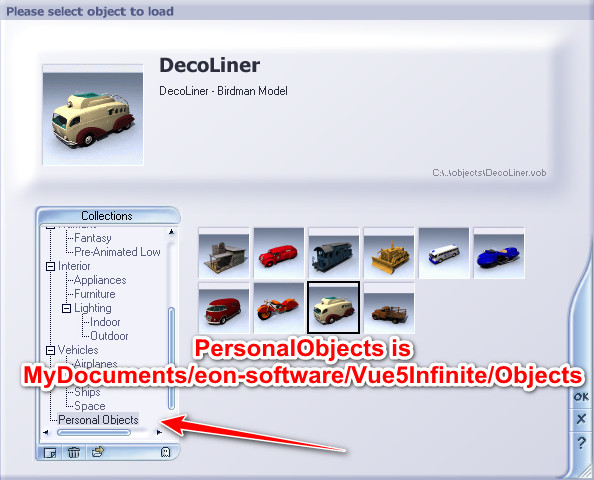Select the white bus thumbnail
Screen dimensions: 594x480
point(444,253)
